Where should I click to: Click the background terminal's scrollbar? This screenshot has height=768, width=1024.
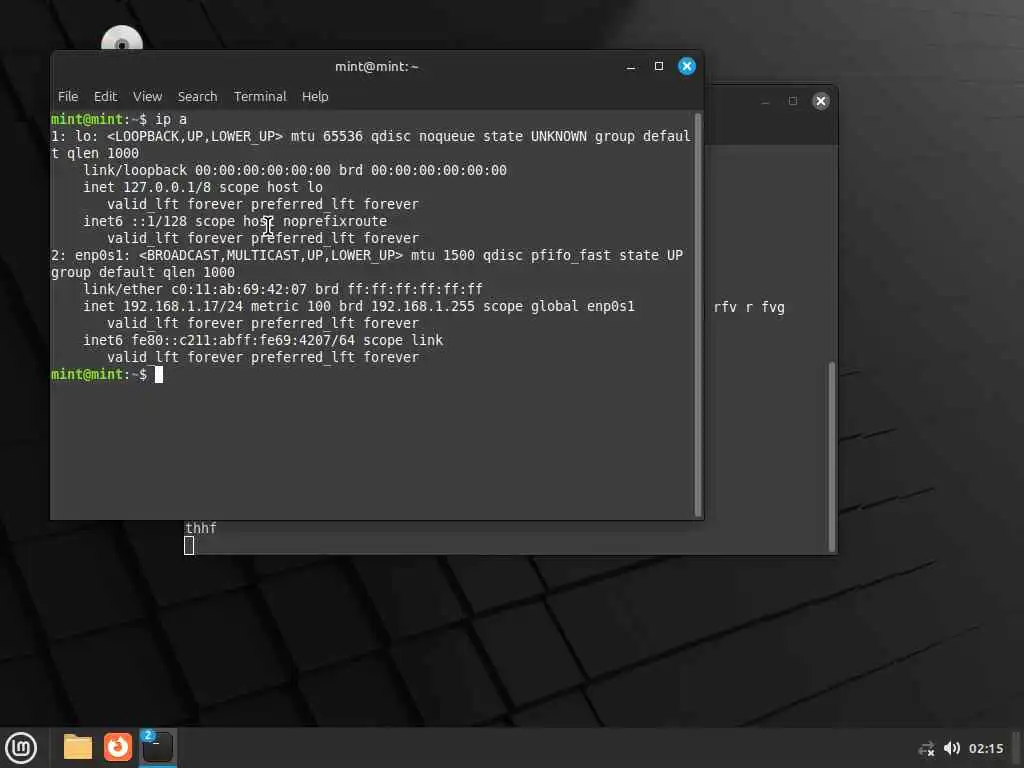pos(831,456)
